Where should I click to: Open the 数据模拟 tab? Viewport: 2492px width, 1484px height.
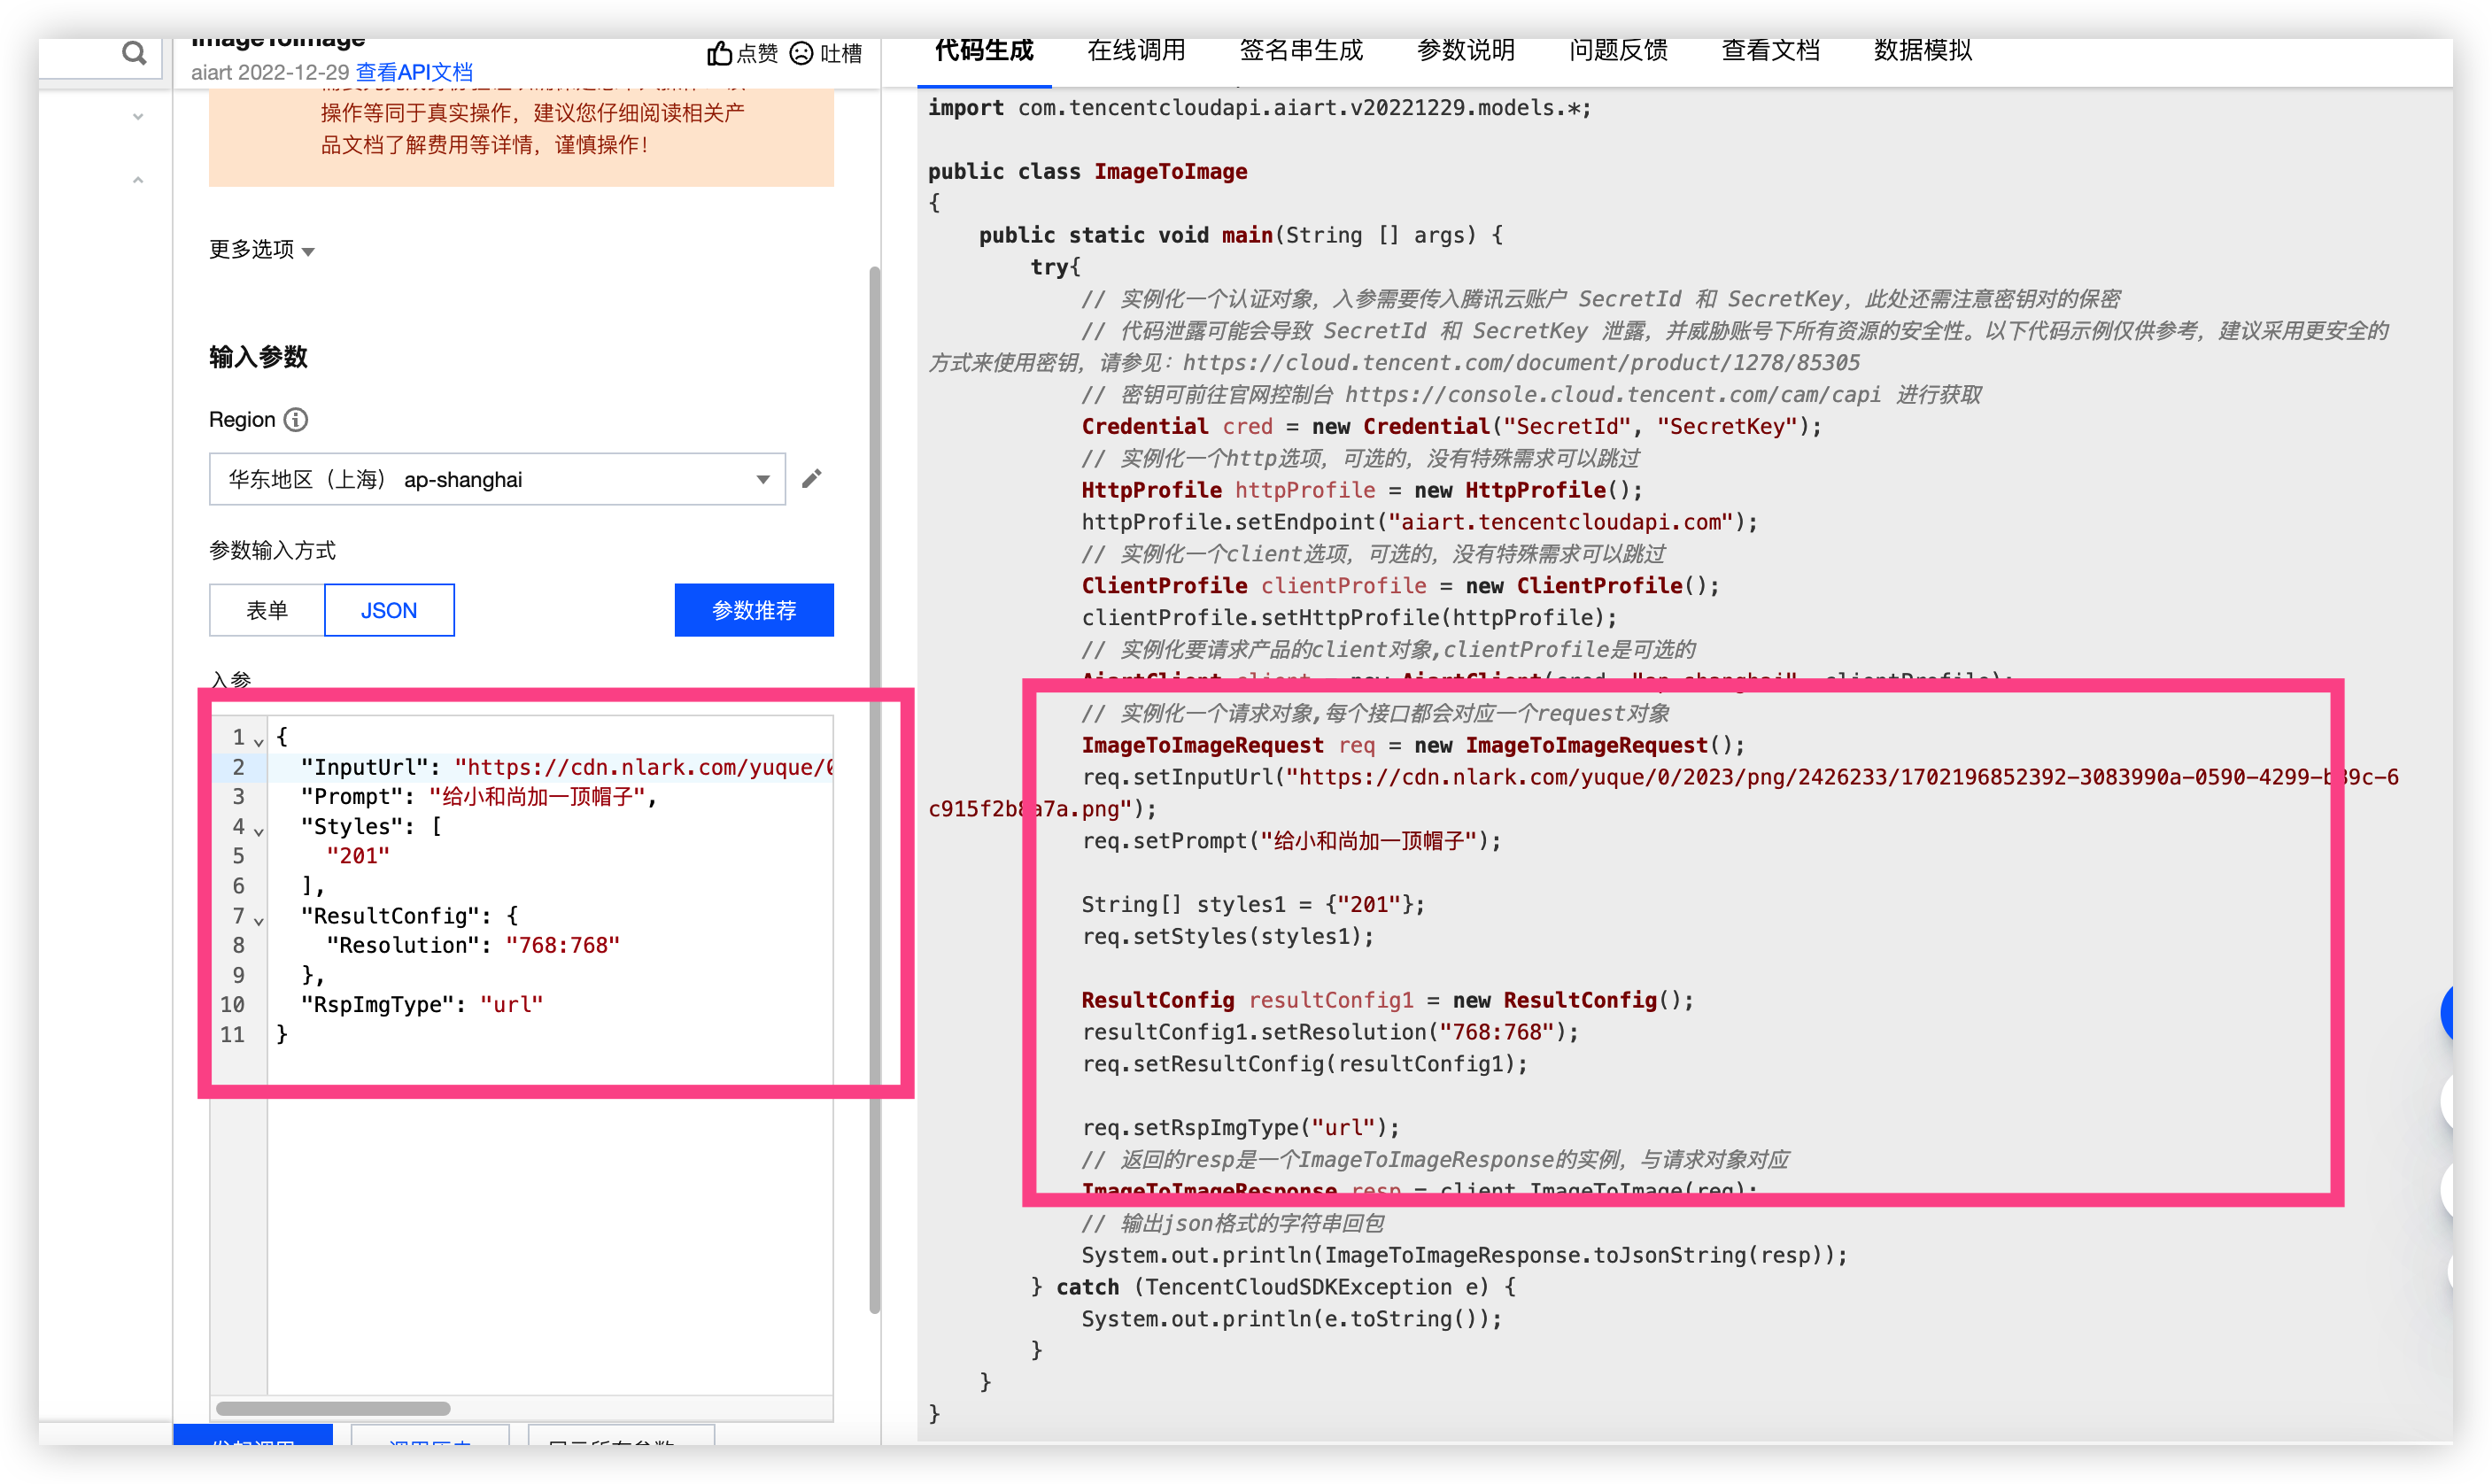click(x=1922, y=51)
